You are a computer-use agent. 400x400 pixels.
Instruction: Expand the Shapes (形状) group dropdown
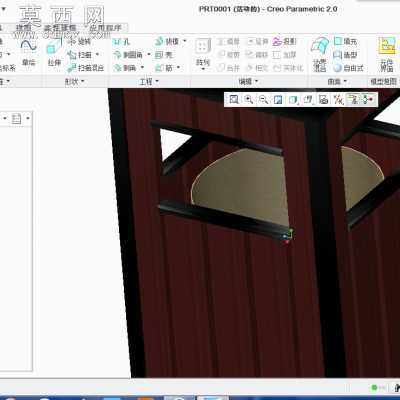tap(75, 82)
